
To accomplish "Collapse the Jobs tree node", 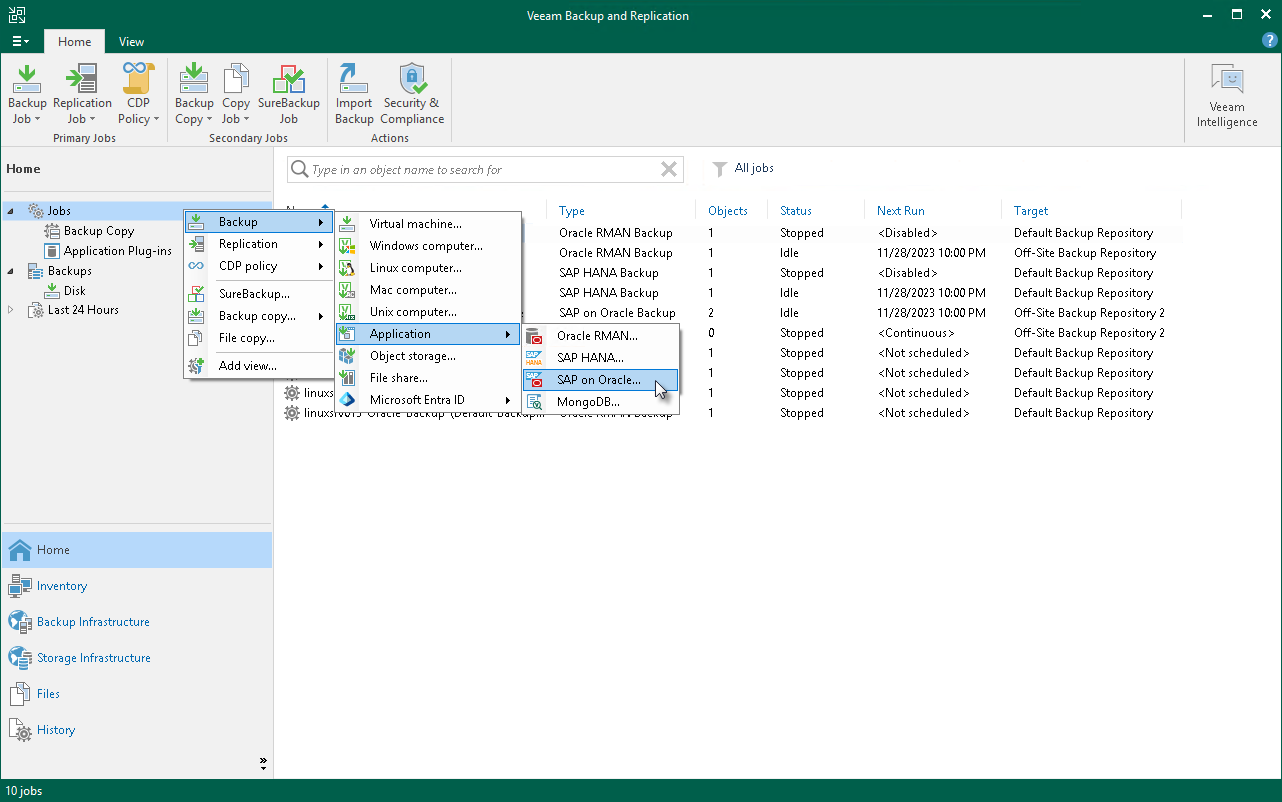I will tap(11, 211).
